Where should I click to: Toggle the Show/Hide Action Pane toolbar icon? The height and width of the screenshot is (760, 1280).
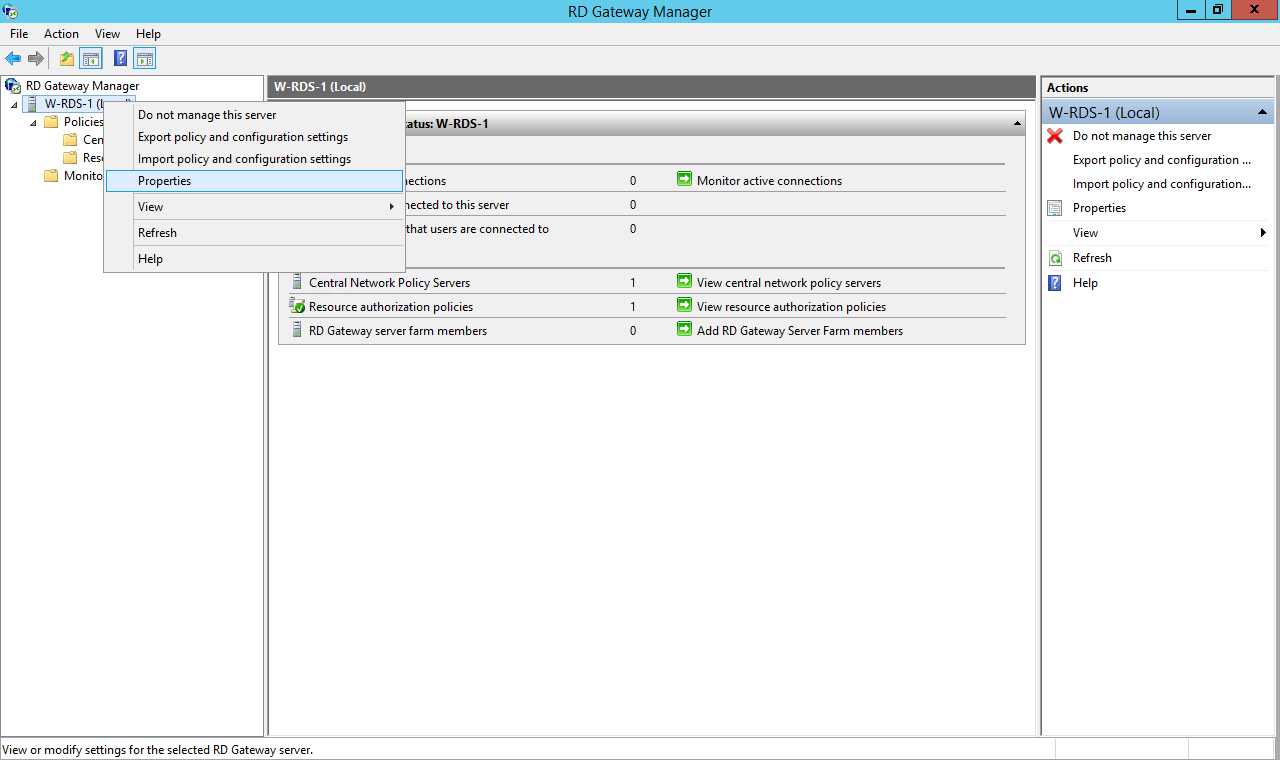(144, 59)
